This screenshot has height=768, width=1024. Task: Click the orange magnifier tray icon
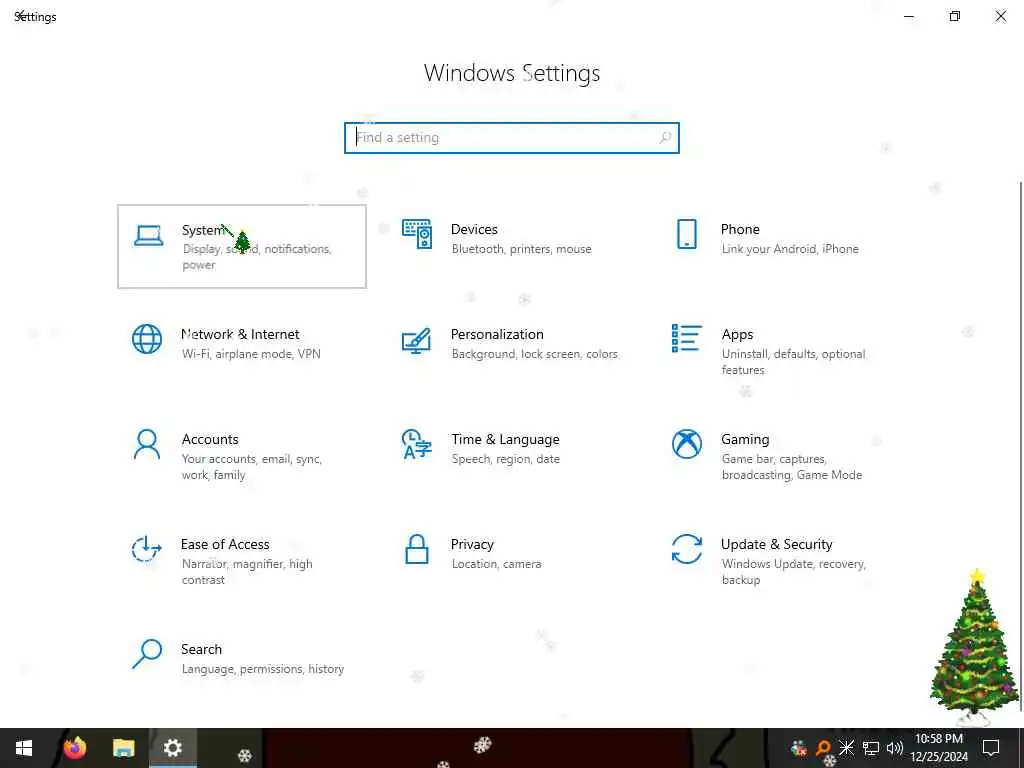[824, 748]
